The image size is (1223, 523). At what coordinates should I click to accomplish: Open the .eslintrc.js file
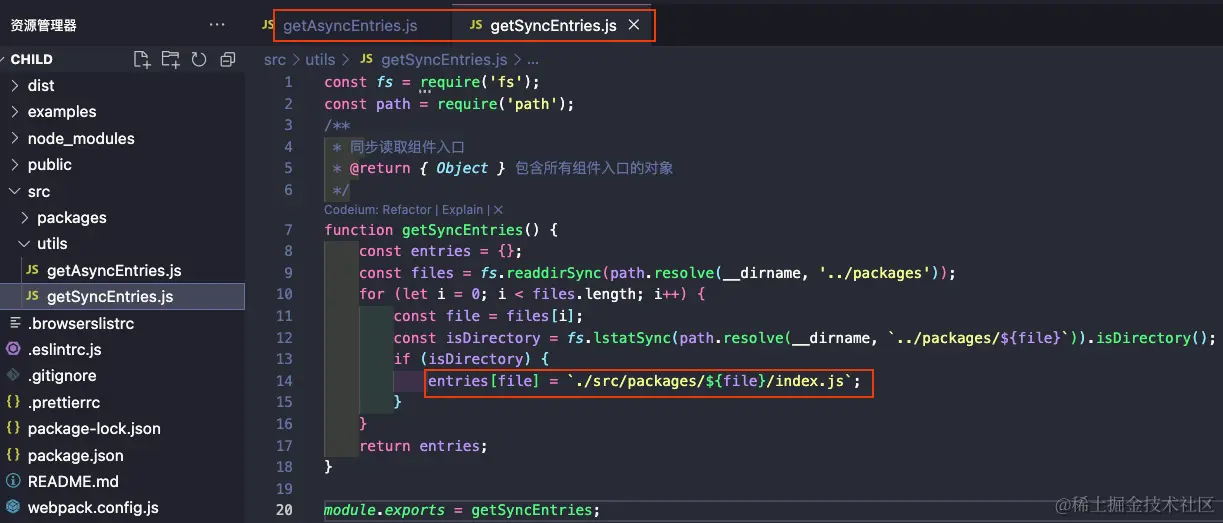pos(64,350)
